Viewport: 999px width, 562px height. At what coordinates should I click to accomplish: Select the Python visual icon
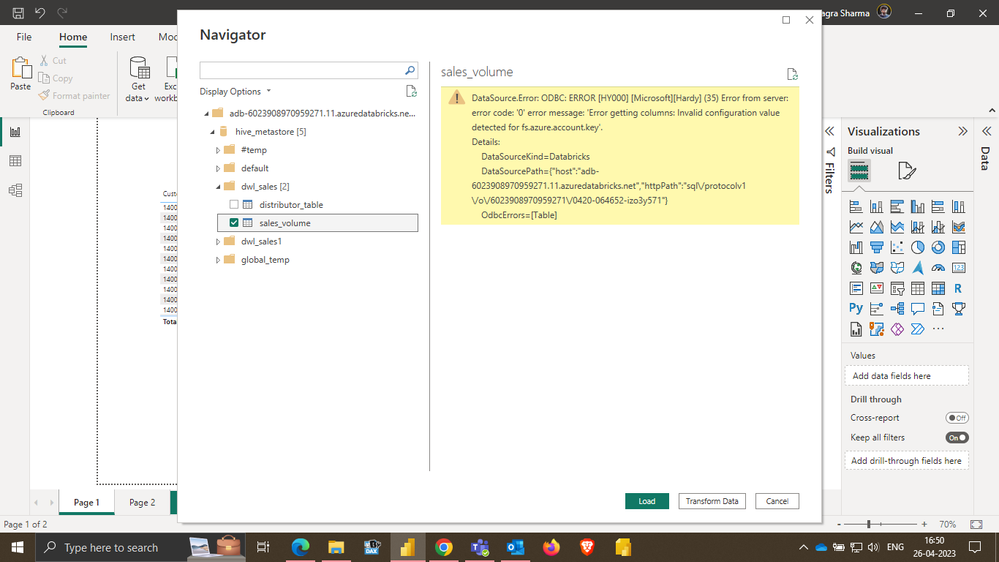(856, 309)
